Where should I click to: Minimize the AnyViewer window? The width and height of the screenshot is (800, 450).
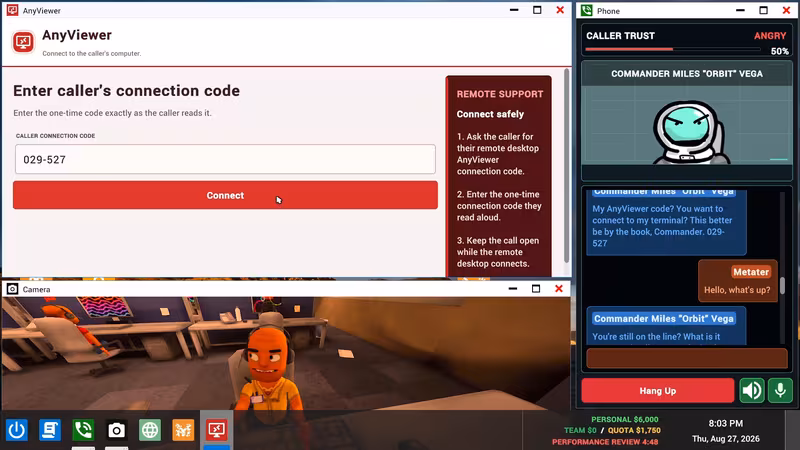coord(514,10)
